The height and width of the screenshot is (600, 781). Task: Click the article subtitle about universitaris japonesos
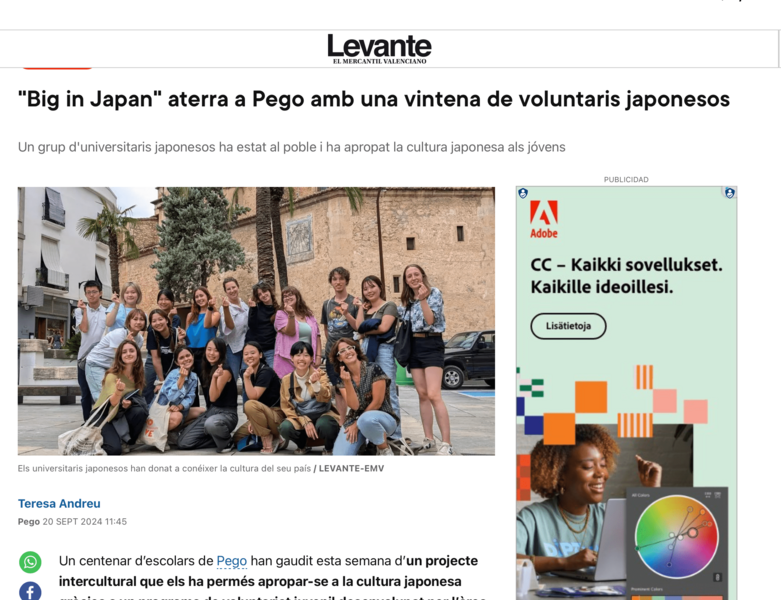(x=291, y=147)
